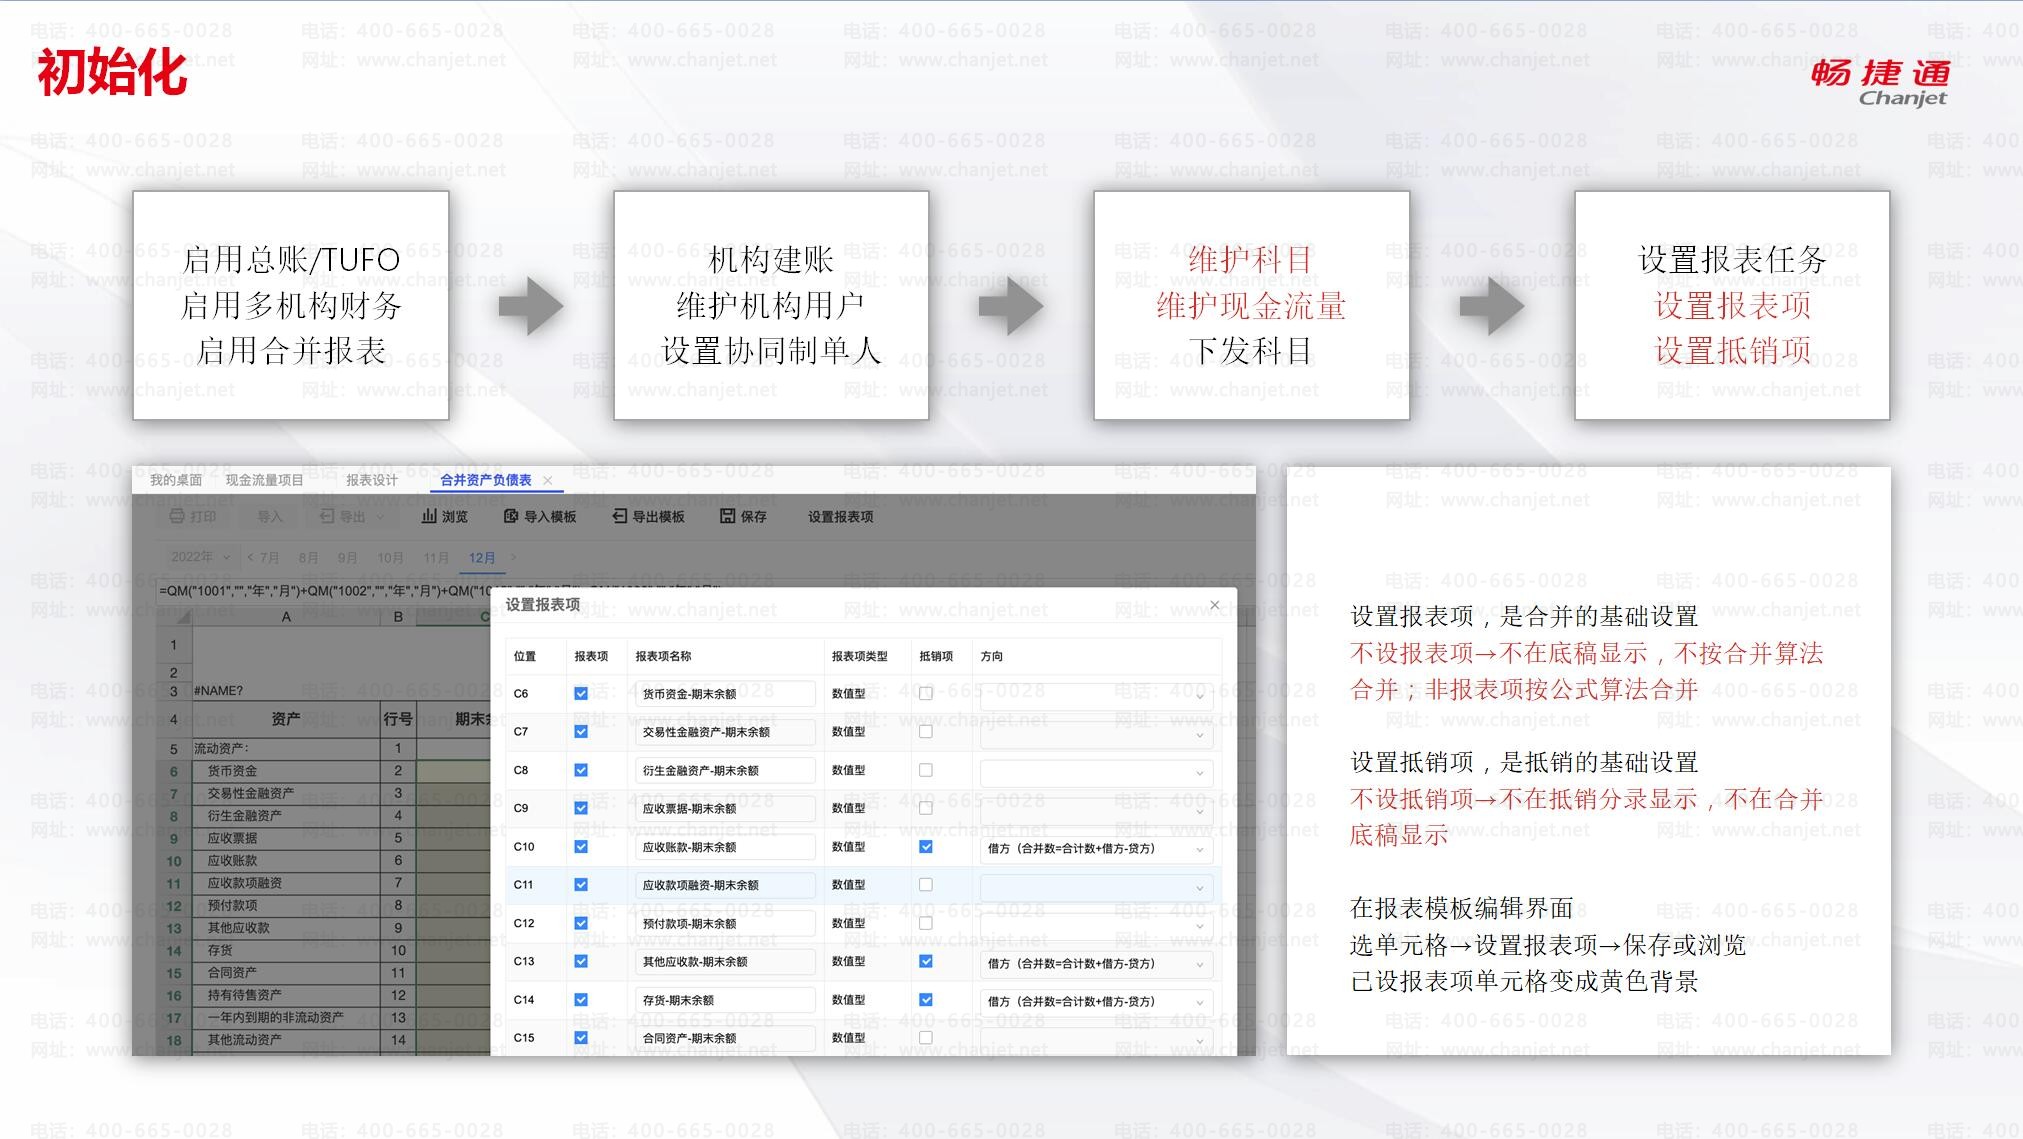Enable 抵销项 checkbox for row C11
The height and width of the screenshot is (1139, 2023).
click(926, 885)
